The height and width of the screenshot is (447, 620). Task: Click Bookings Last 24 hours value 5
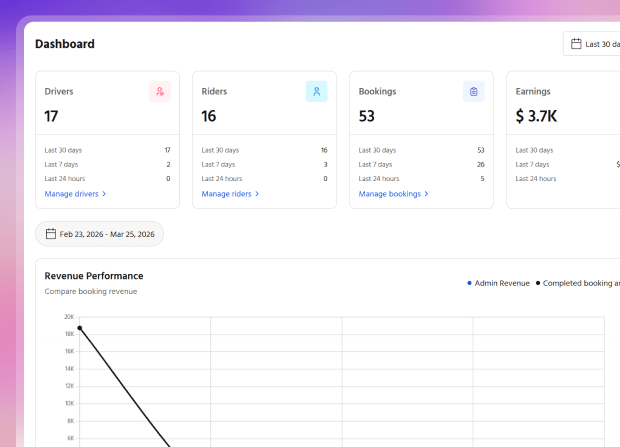482,179
